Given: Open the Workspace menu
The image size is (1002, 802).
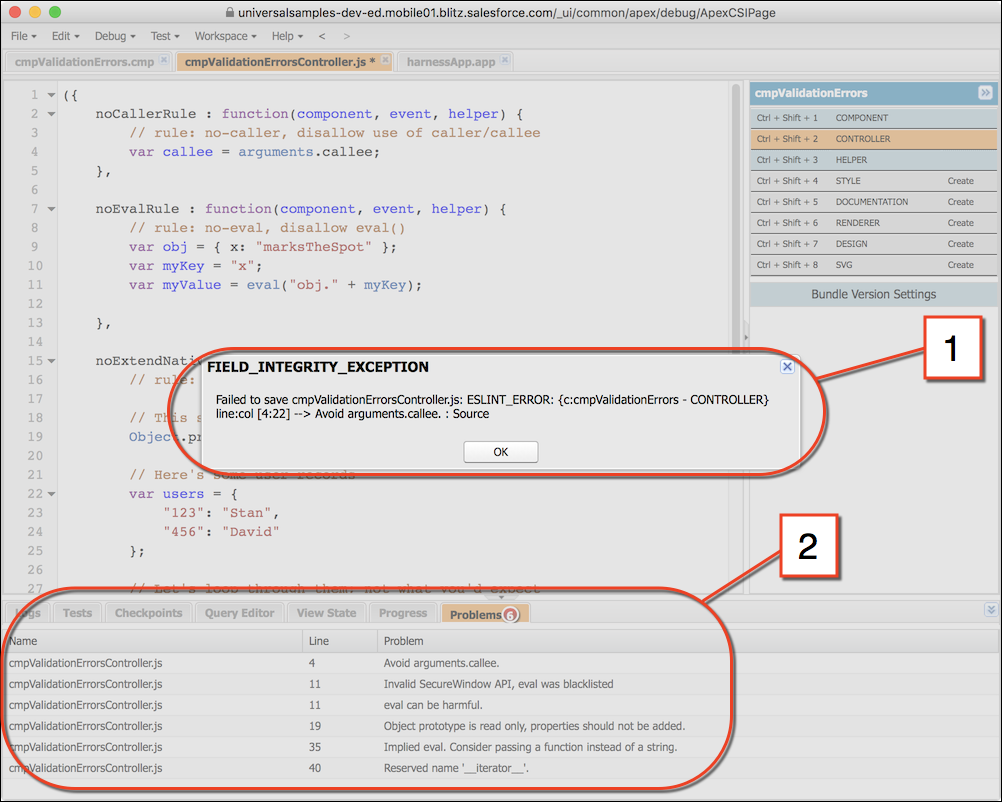Looking at the screenshot, I should 226,36.
